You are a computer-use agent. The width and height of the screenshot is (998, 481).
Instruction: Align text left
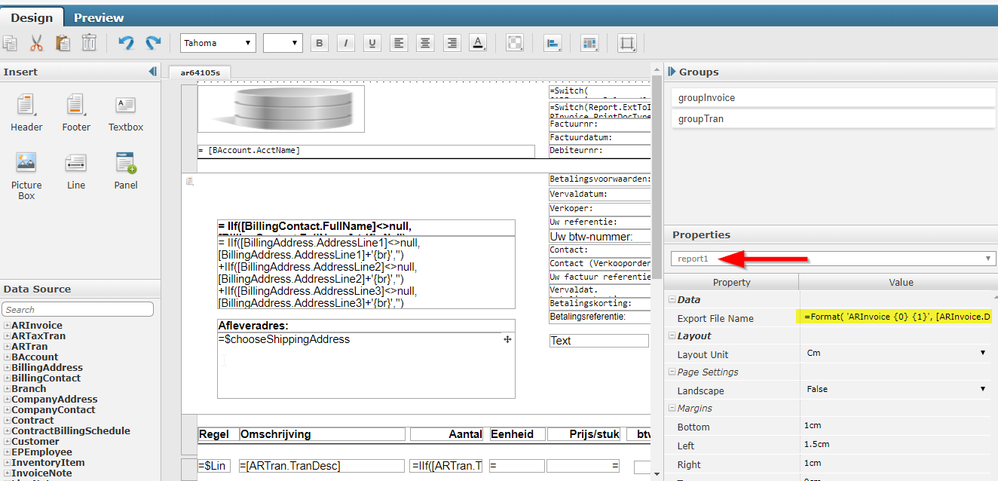click(x=398, y=43)
